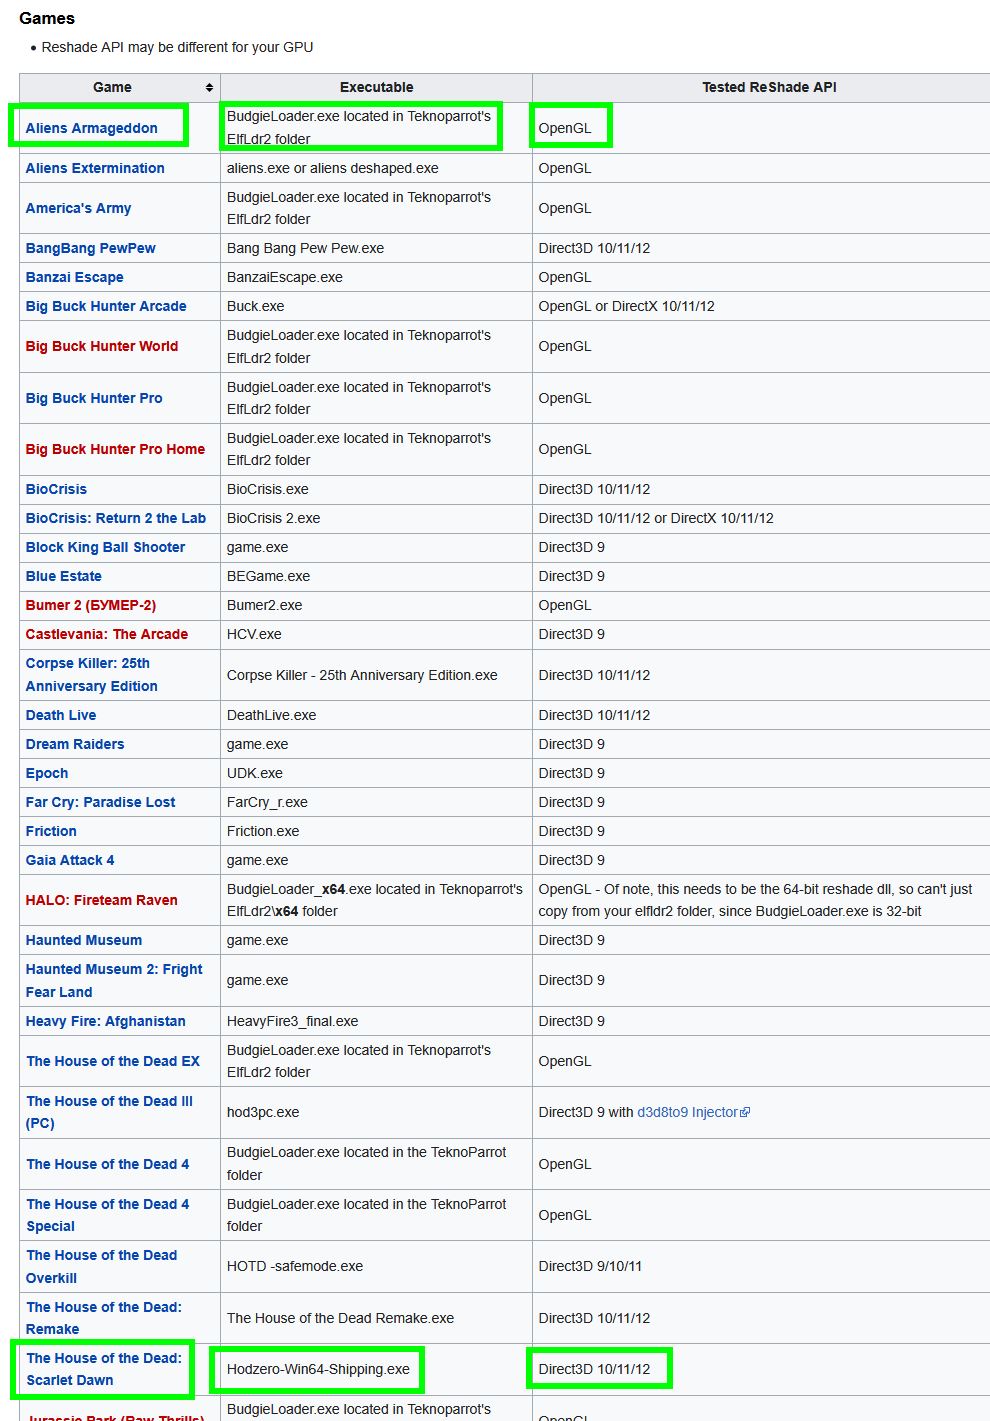The height and width of the screenshot is (1421, 990).
Task: Click the HeavyFire3_final.exe cell
Action: pos(376,1021)
